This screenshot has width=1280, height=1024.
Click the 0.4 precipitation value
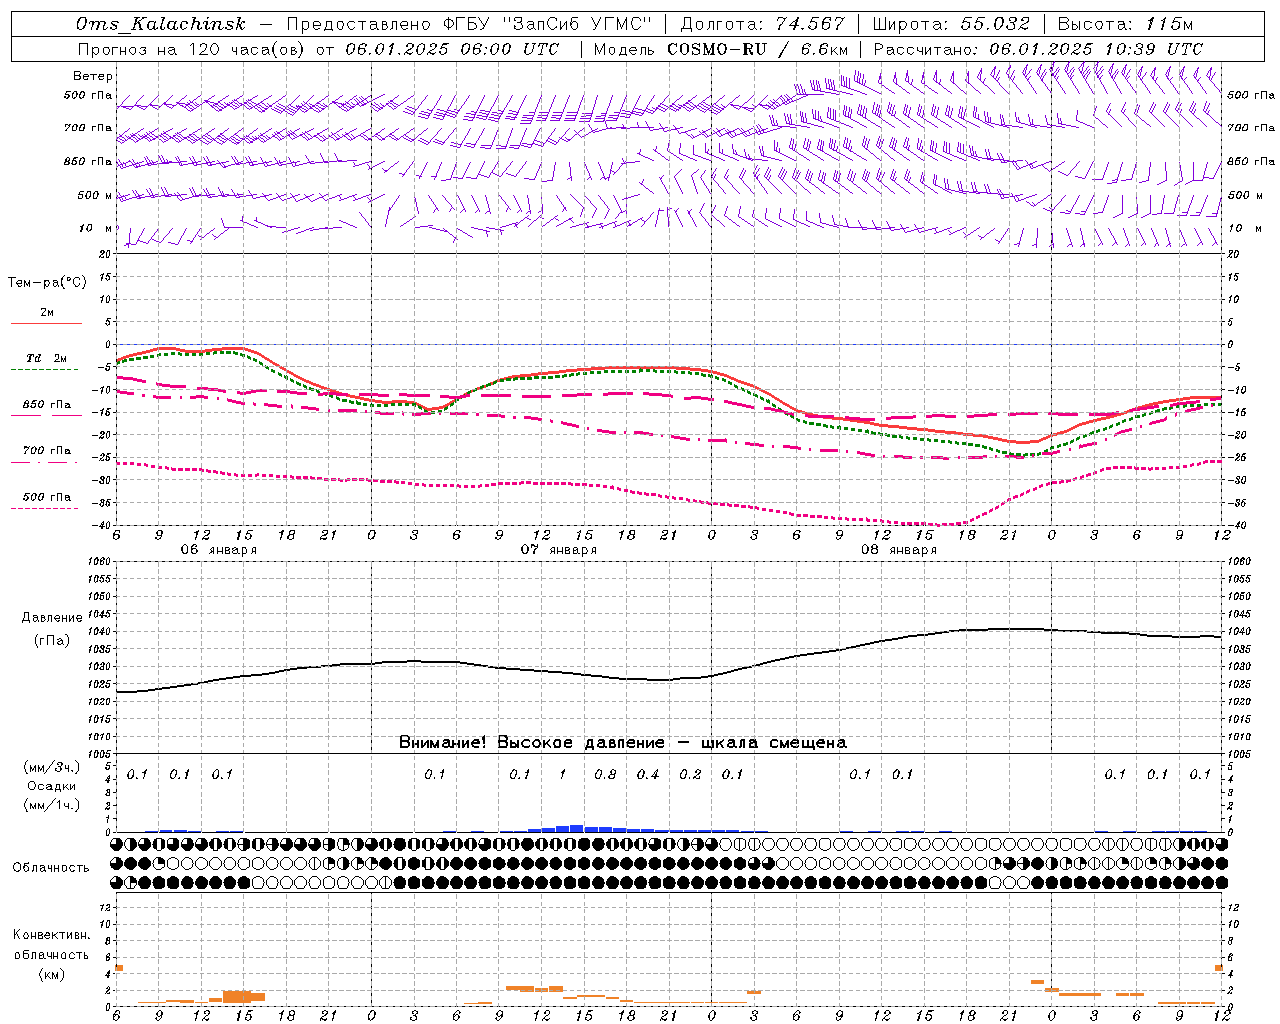(x=648, y=775)
